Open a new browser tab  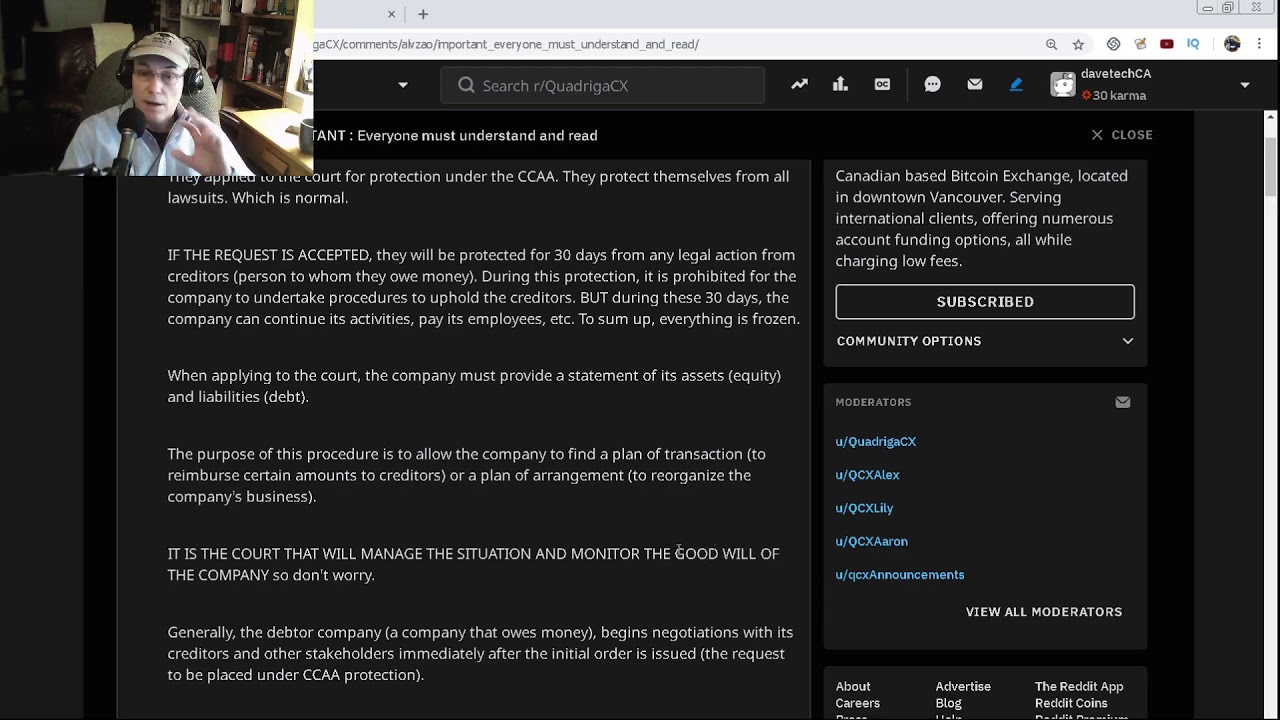[x=423, y=14]
